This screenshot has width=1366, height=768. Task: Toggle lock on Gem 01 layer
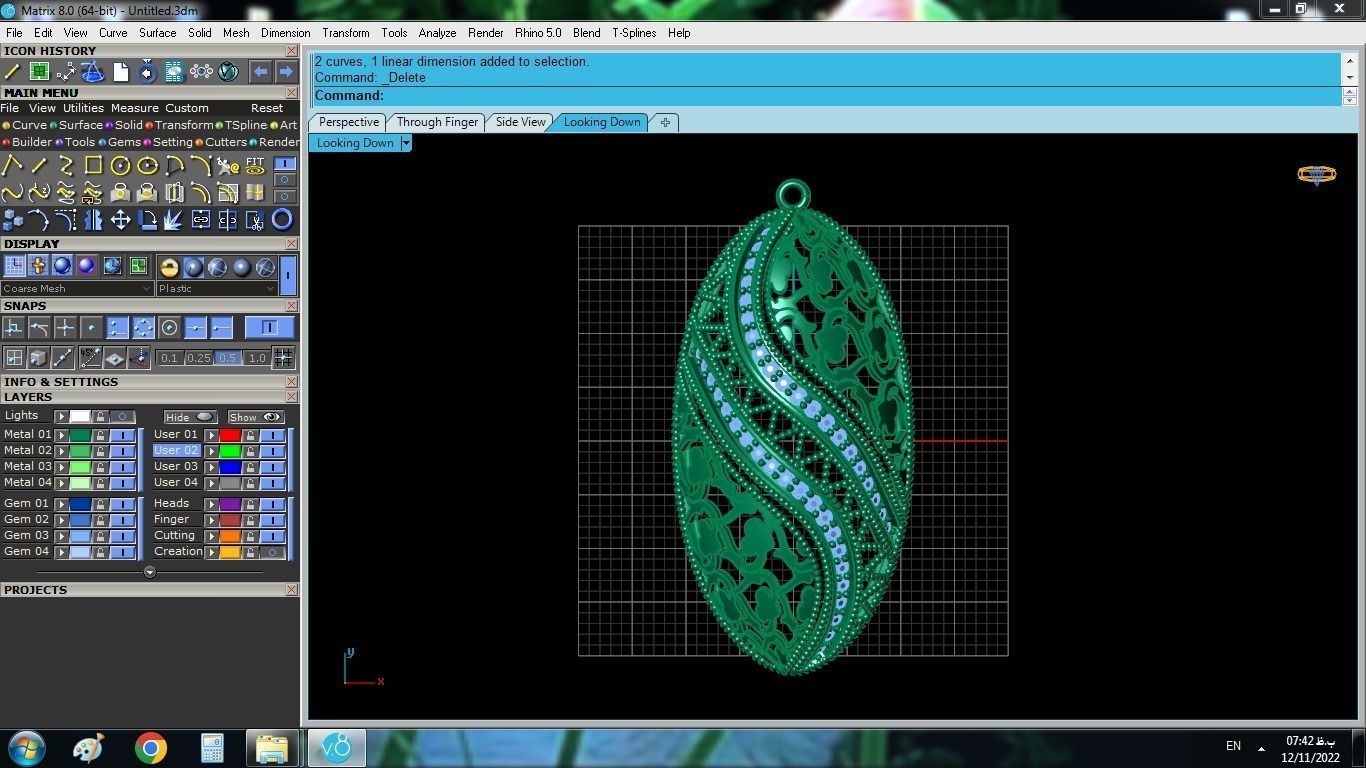coord(100,504)
